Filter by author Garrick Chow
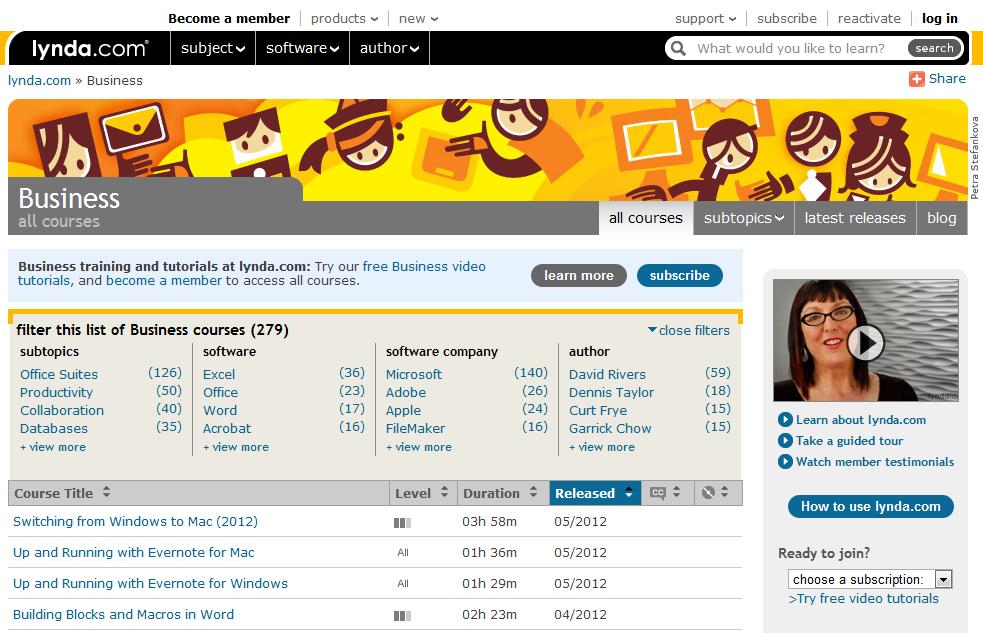The width and height of the screenshot is (983, 633). (610, 429)
